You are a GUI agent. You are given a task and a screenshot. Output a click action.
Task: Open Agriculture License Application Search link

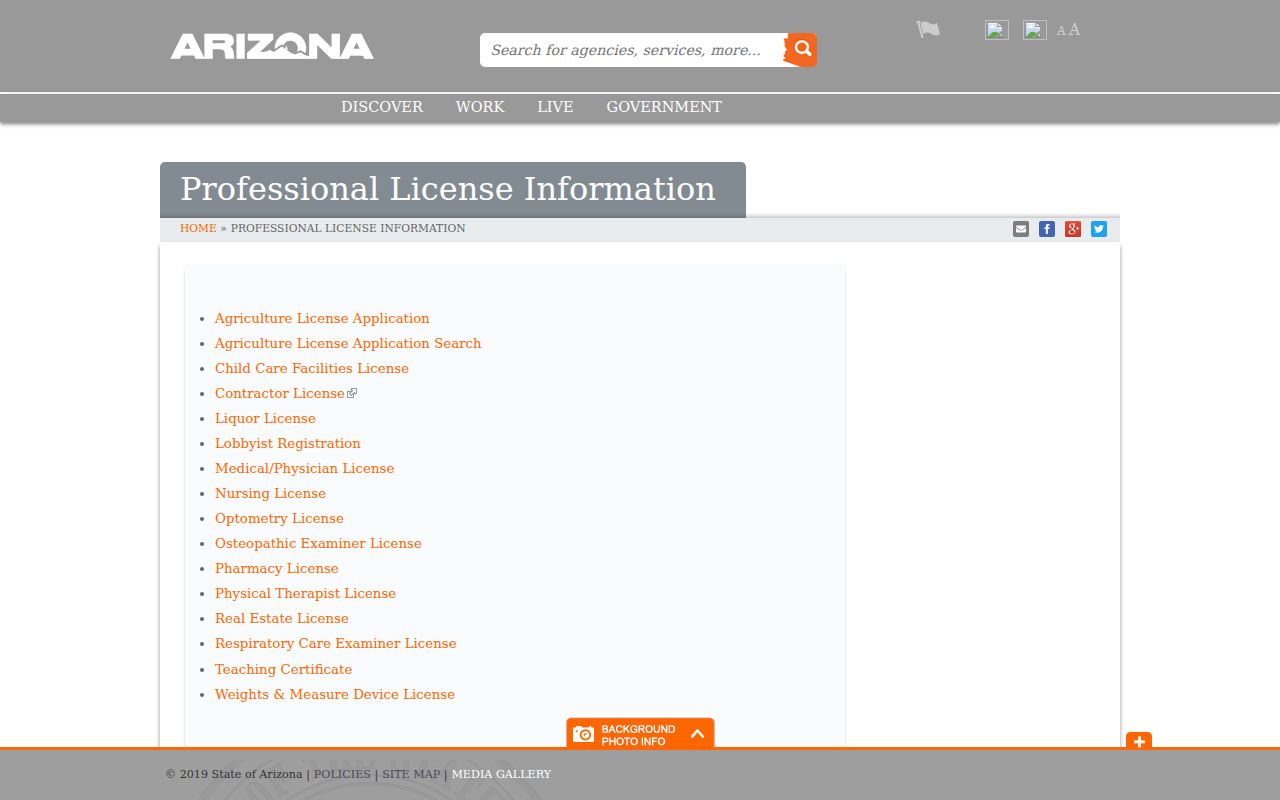point(348,343)
